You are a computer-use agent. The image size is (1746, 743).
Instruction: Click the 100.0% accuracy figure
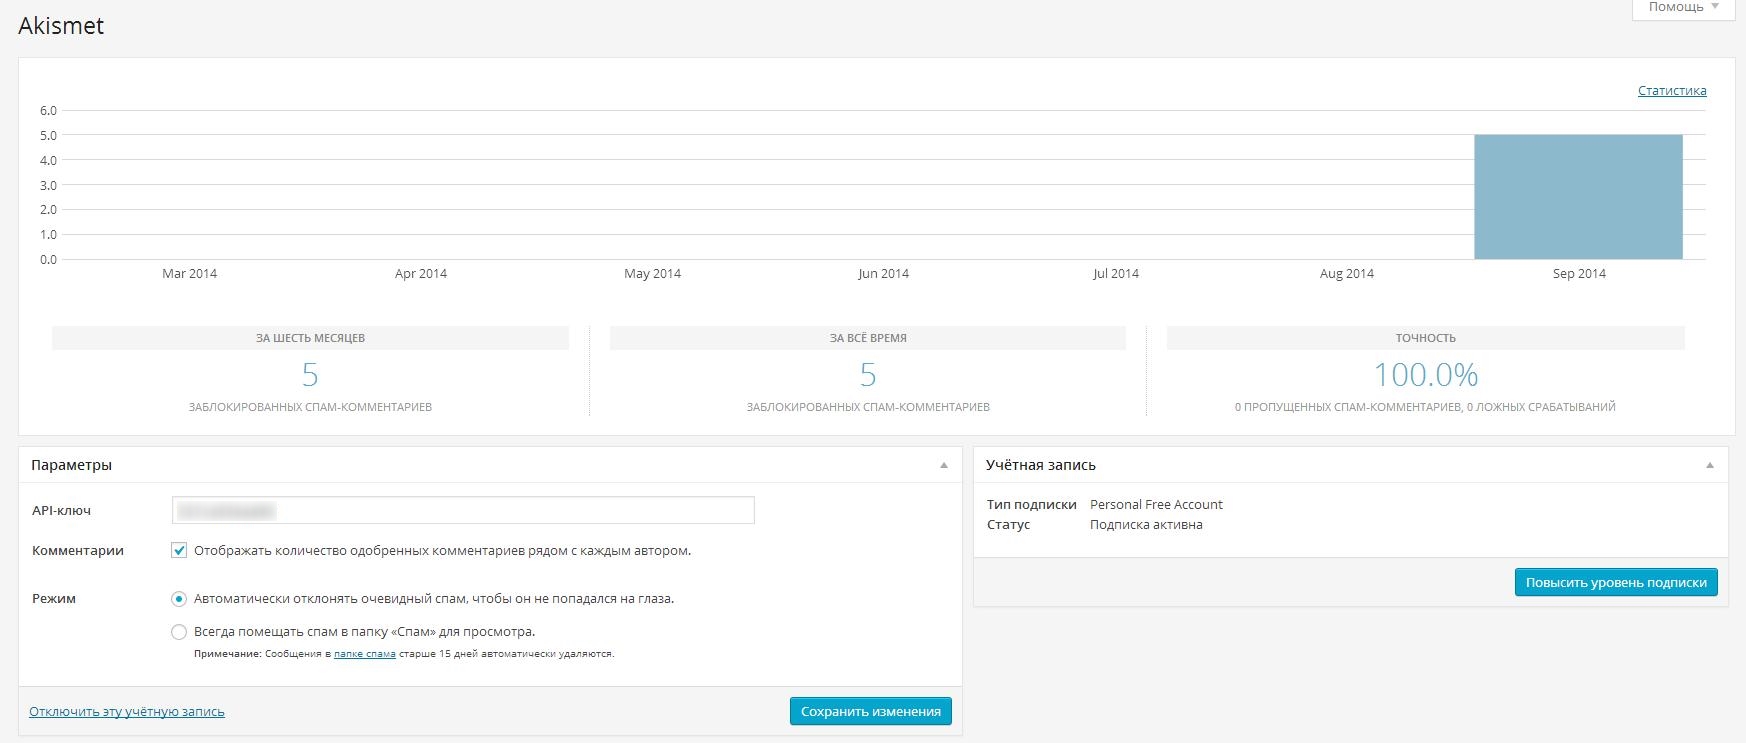tap(1425, 375)
